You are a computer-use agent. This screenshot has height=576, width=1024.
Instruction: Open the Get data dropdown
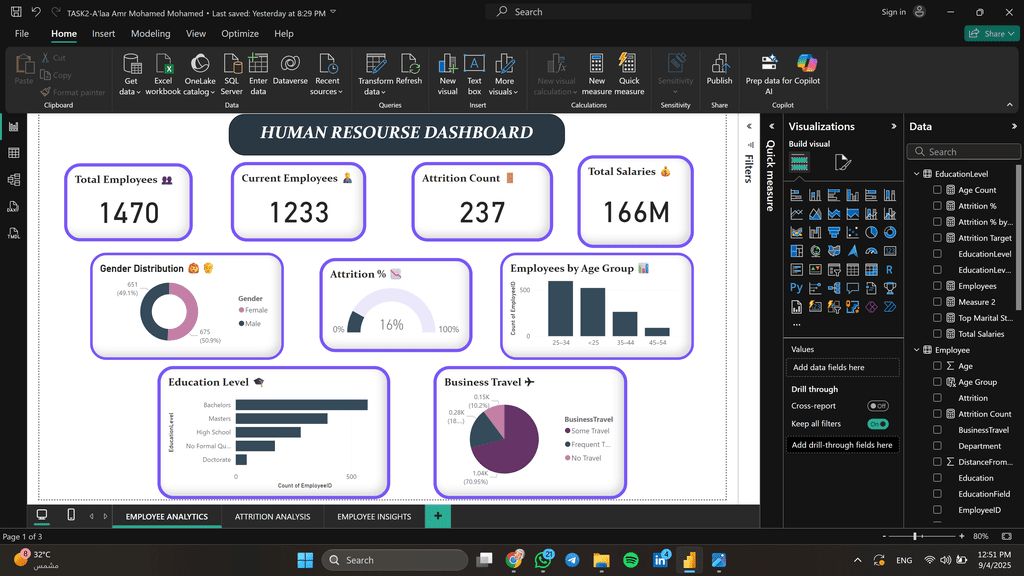pyautogui.click(x=130, y=92)
